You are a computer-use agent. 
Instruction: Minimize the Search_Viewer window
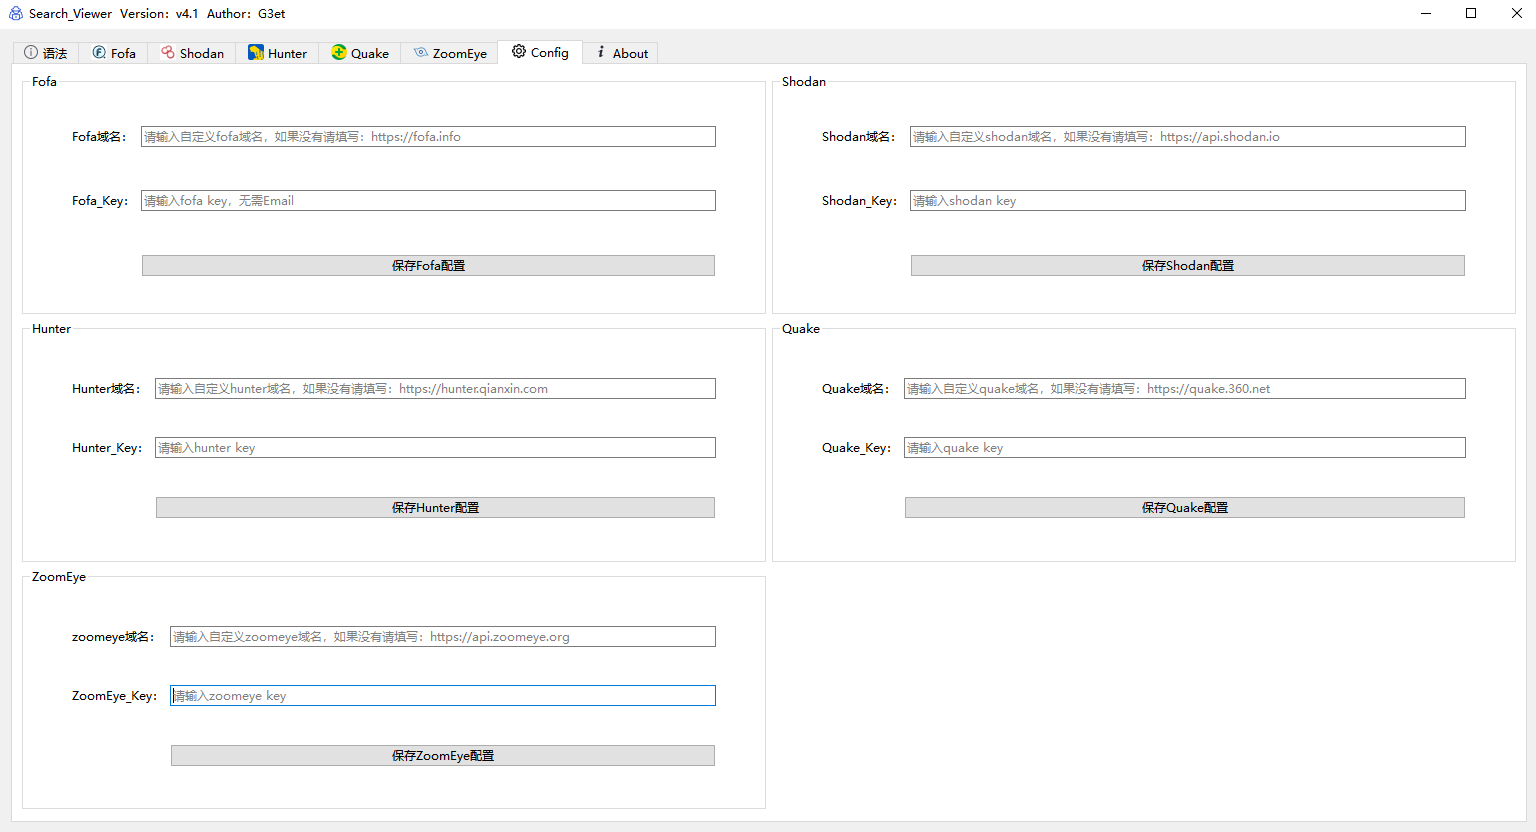tap(1426, 13)
